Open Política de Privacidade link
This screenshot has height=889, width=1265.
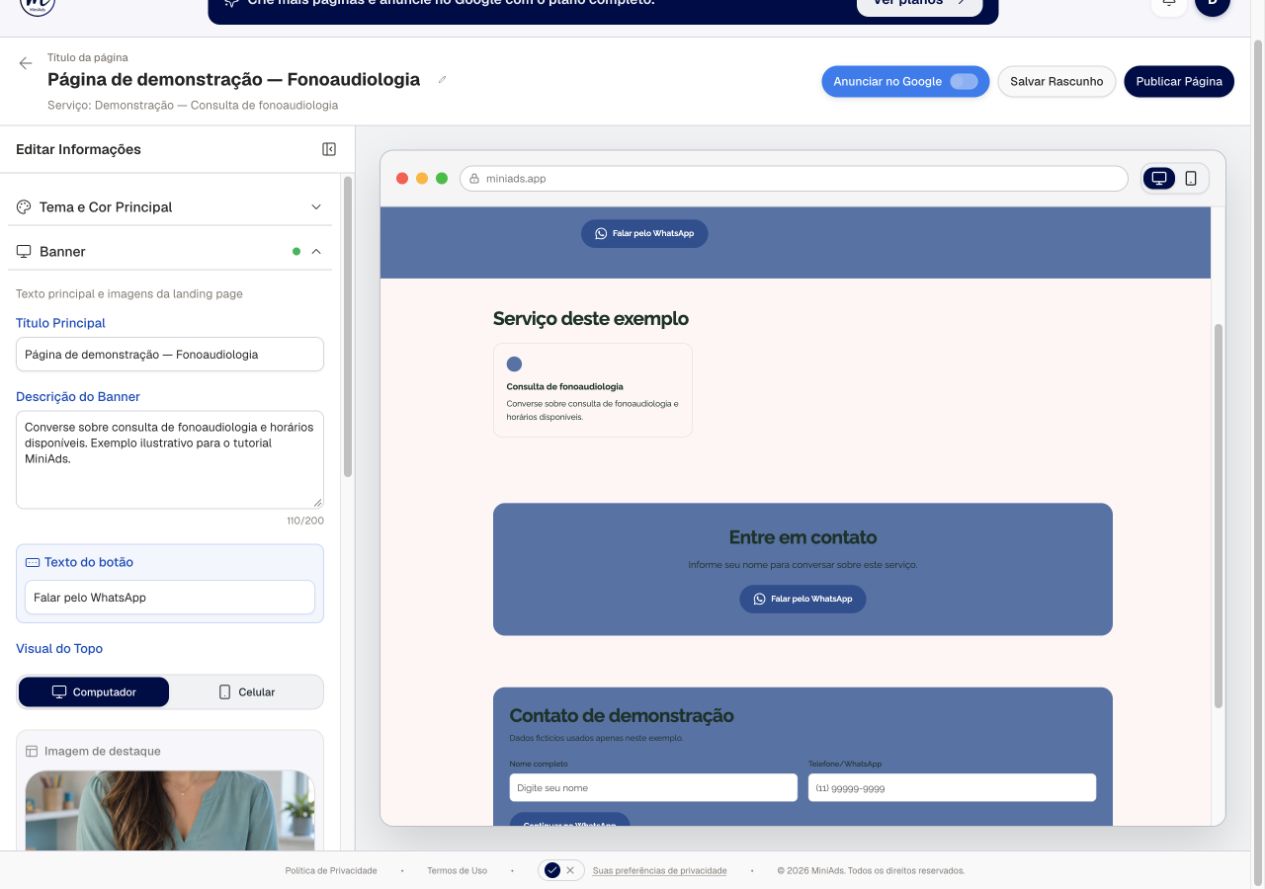point(331,871)
